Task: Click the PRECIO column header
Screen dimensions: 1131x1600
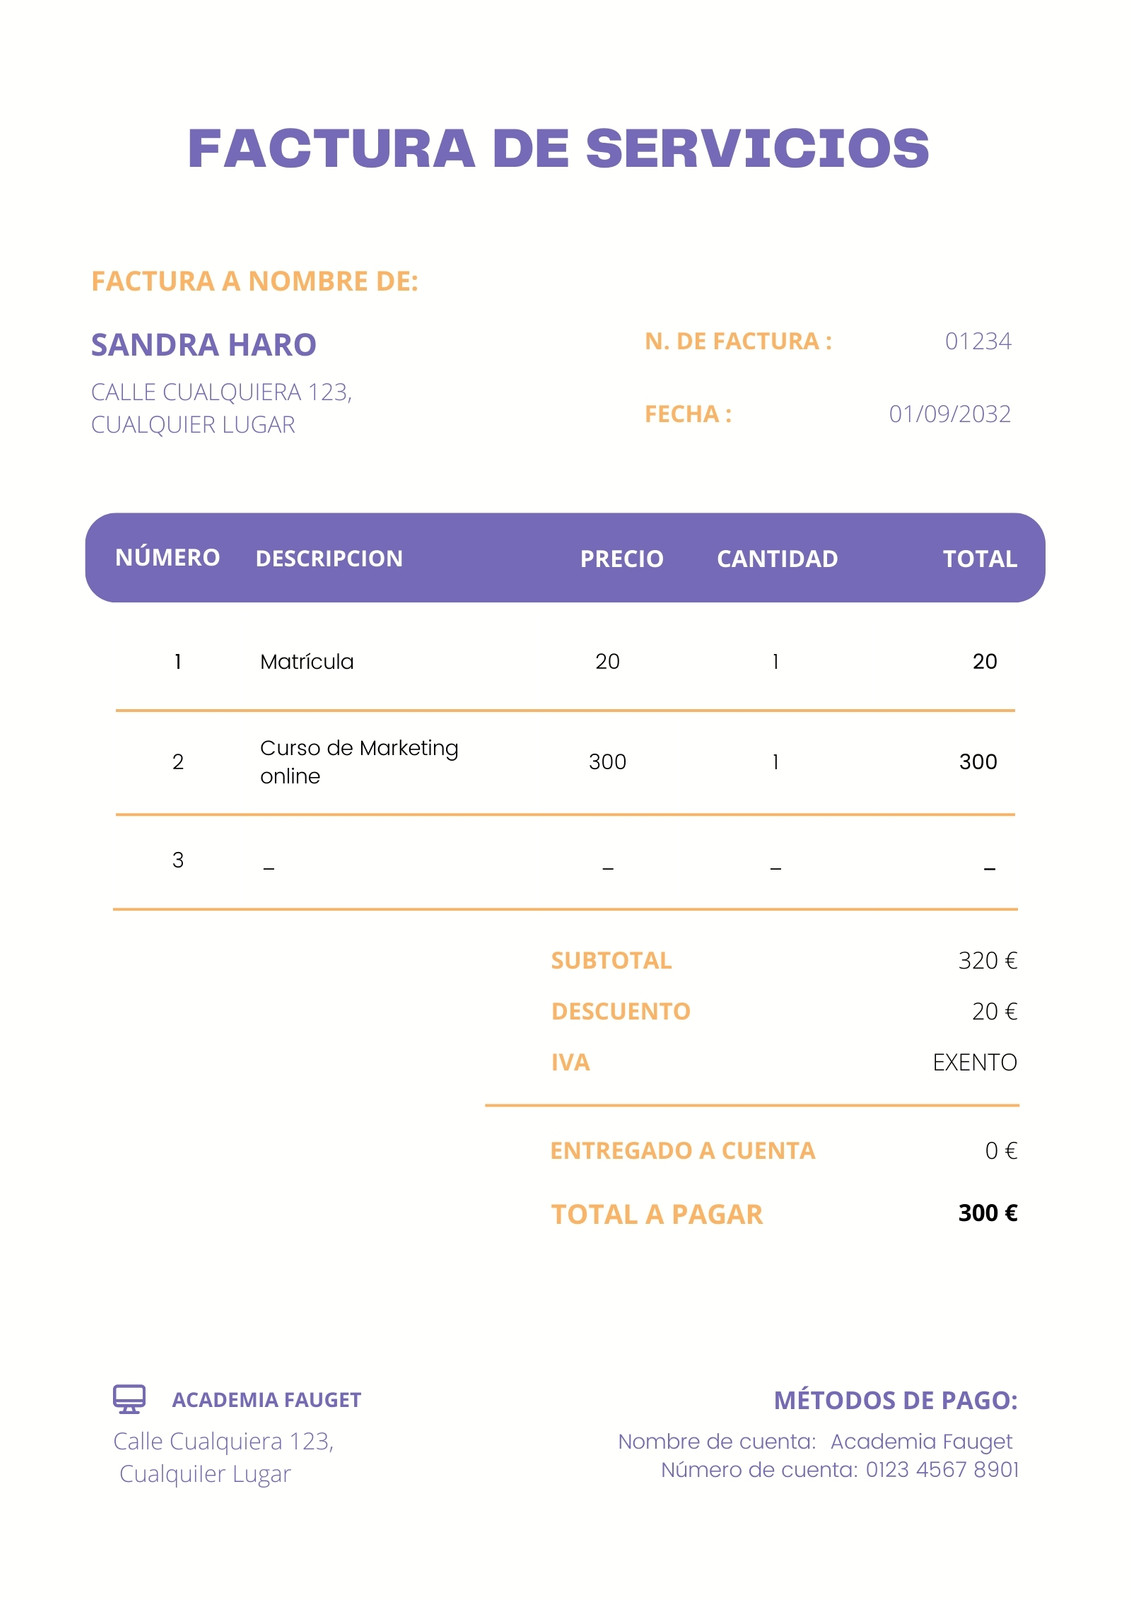Action: coord(622,559)
